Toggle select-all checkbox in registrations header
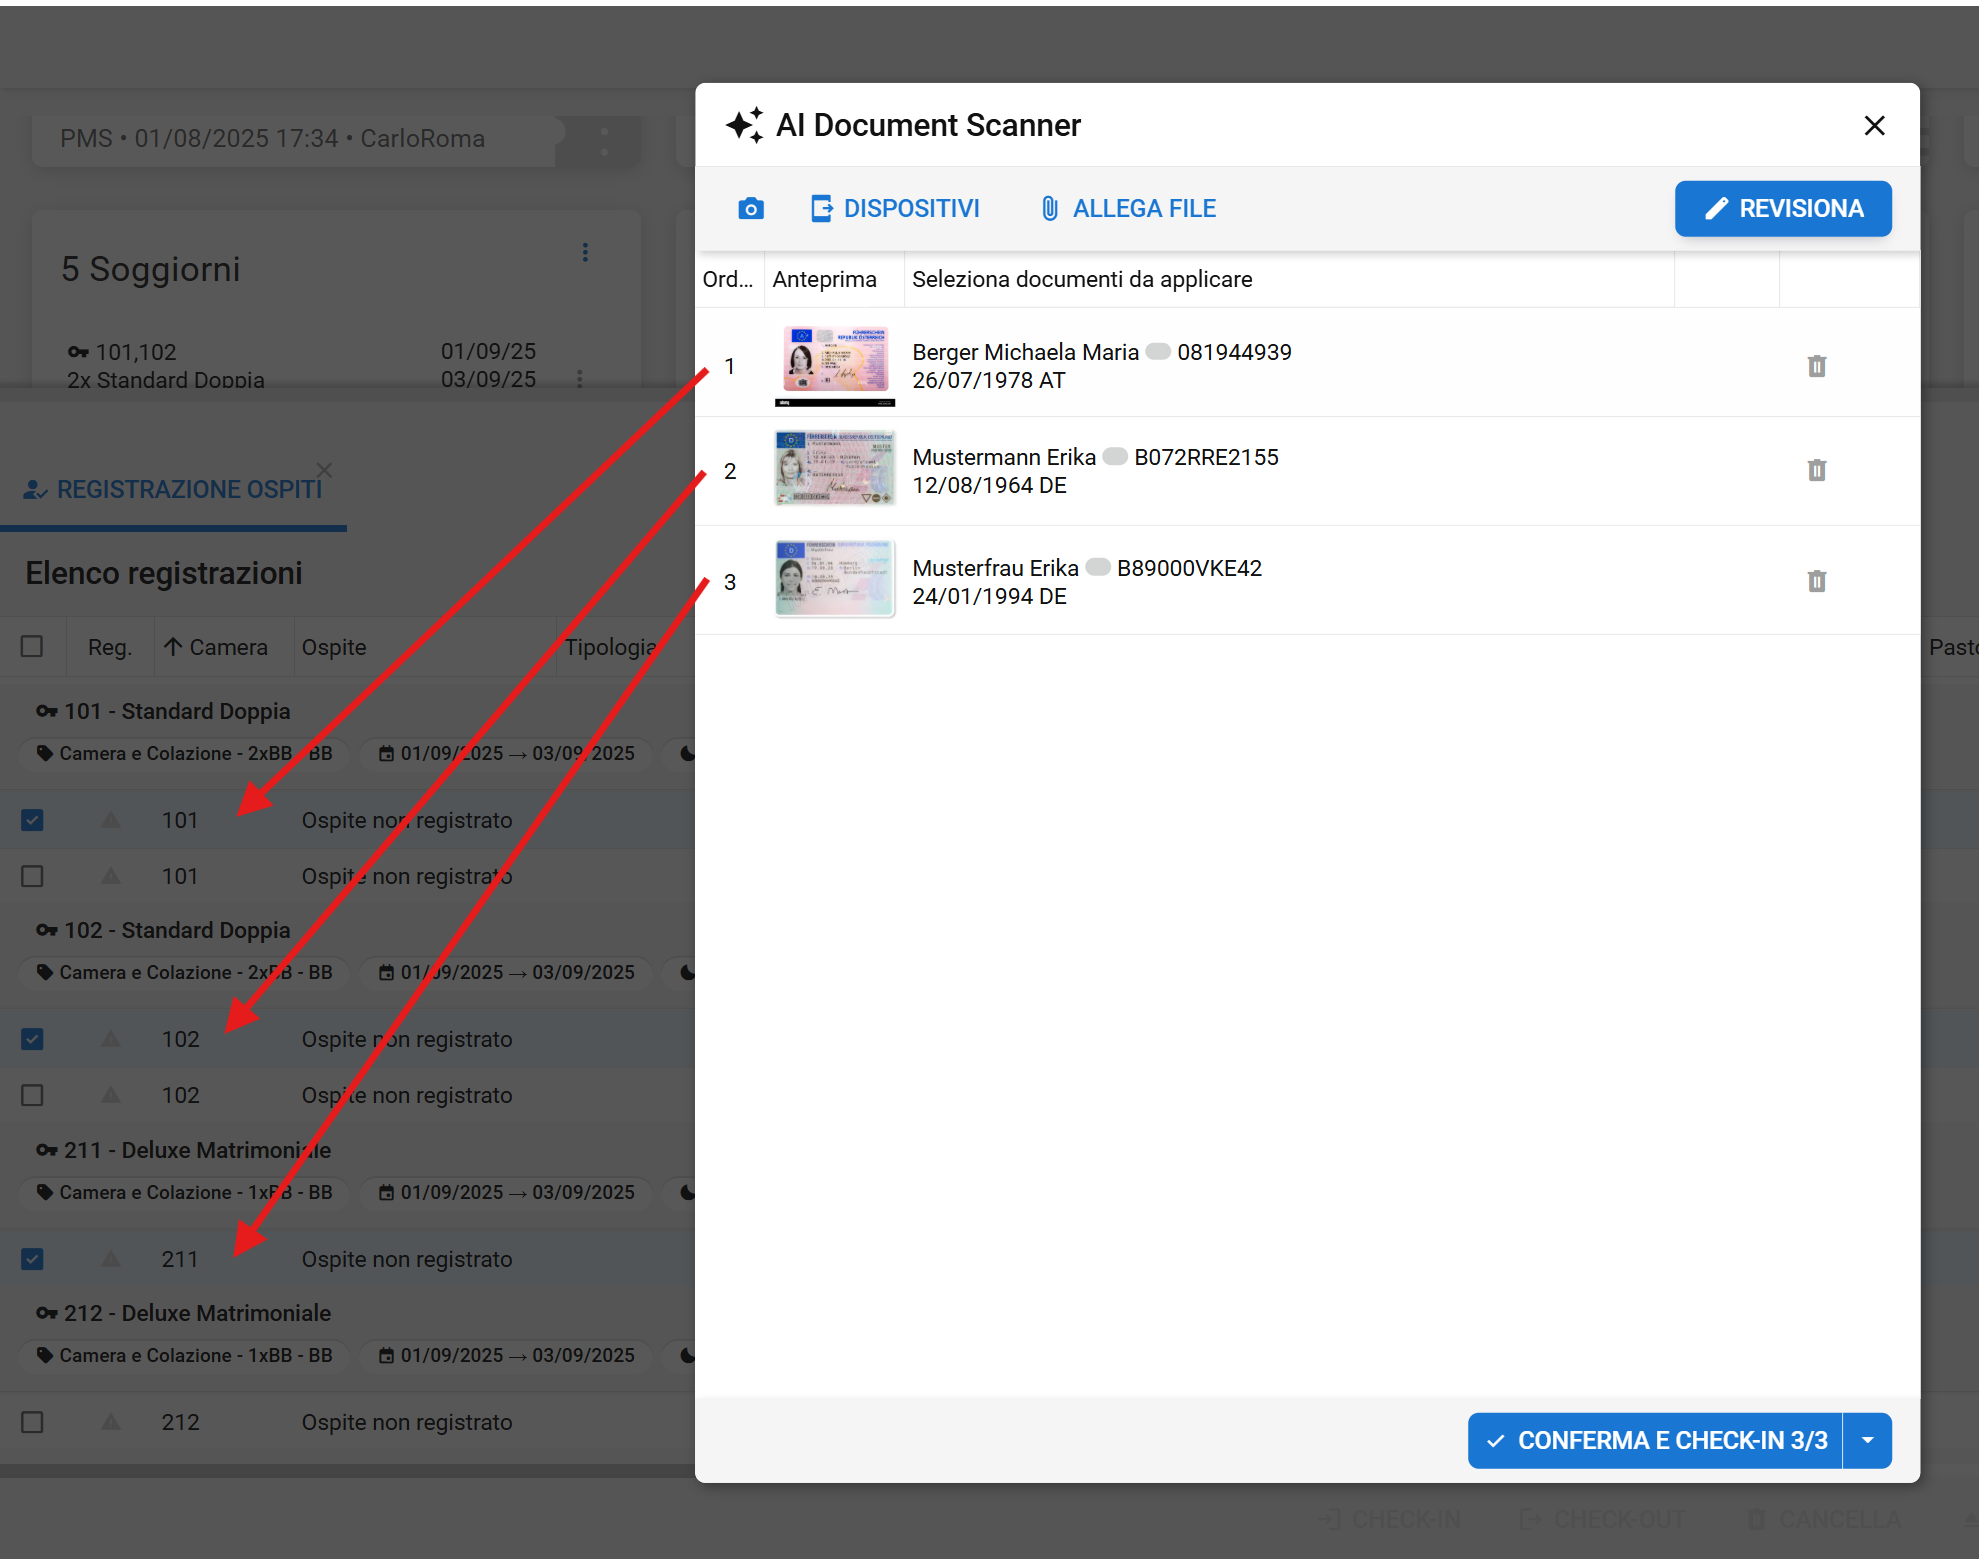The image size is (1979, 1559). point(32,647)
